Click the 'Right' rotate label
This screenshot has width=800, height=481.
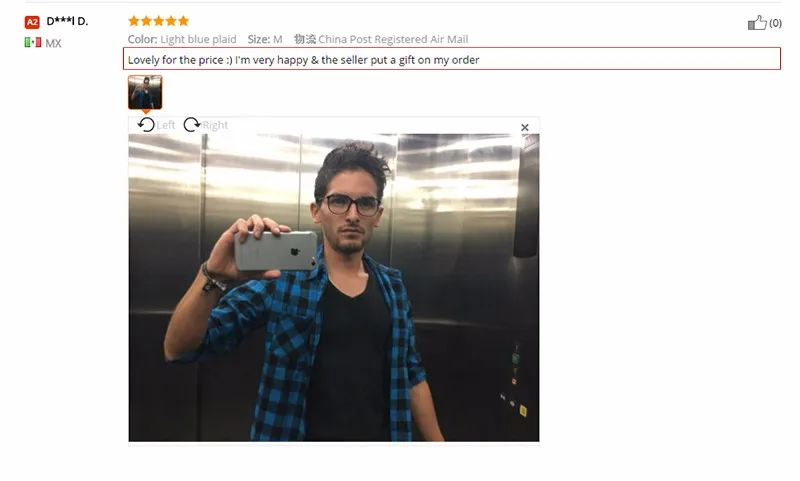pyautogui.click(x=215, y=125)
